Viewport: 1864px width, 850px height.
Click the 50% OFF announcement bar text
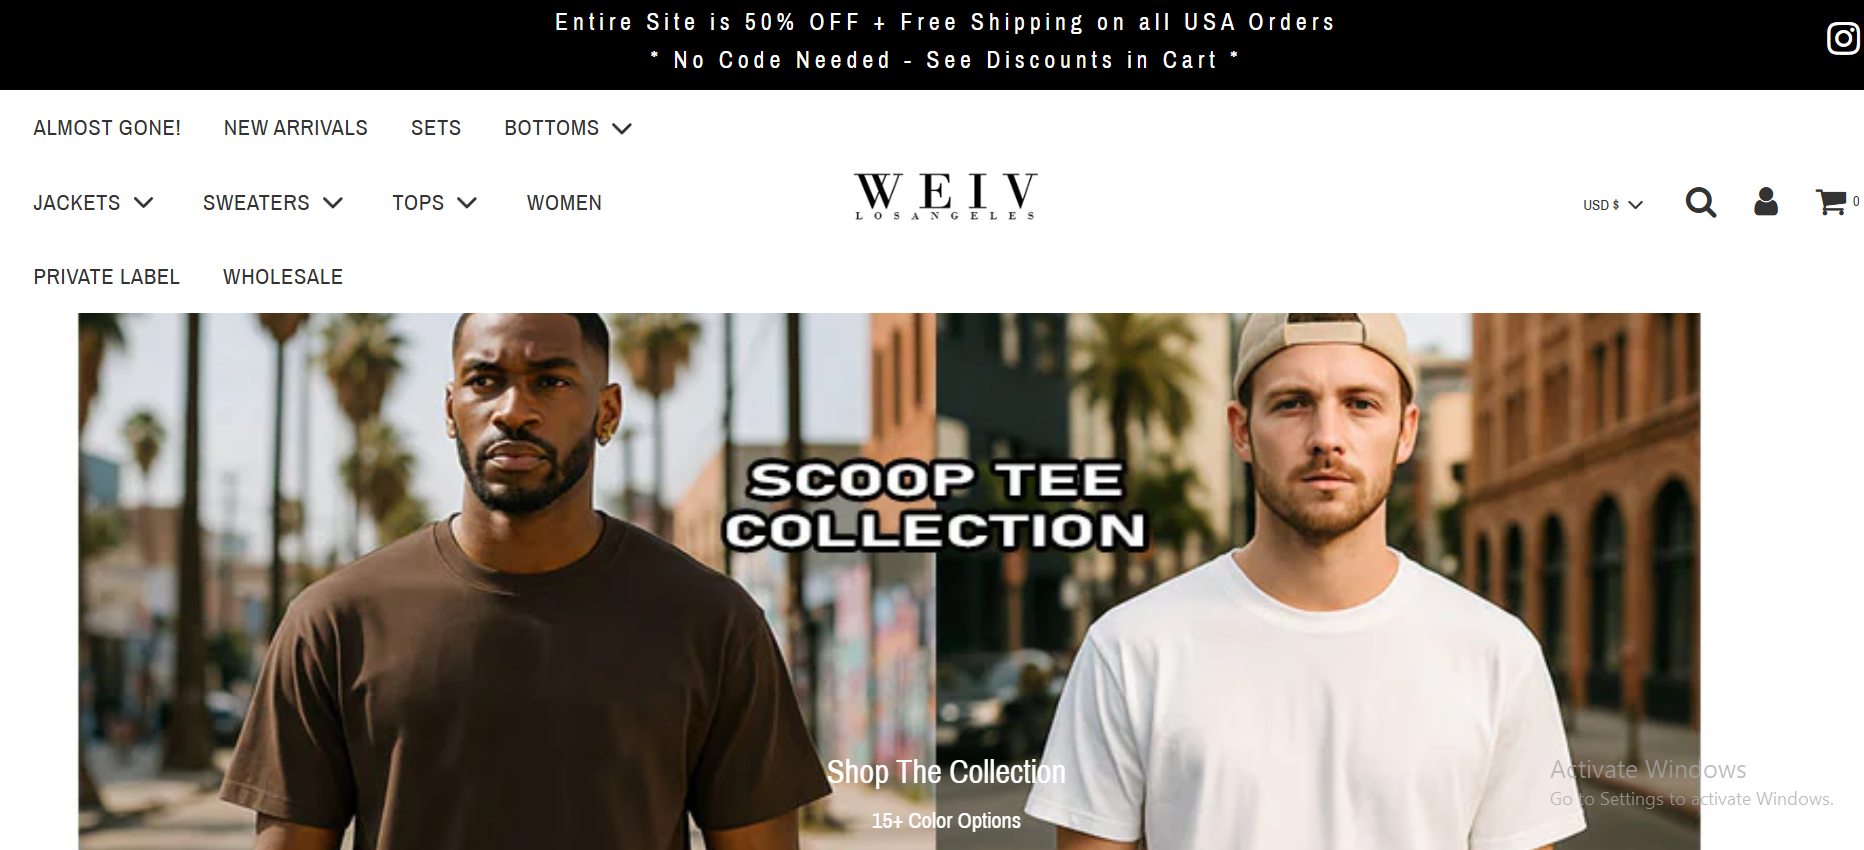[945, 22]
